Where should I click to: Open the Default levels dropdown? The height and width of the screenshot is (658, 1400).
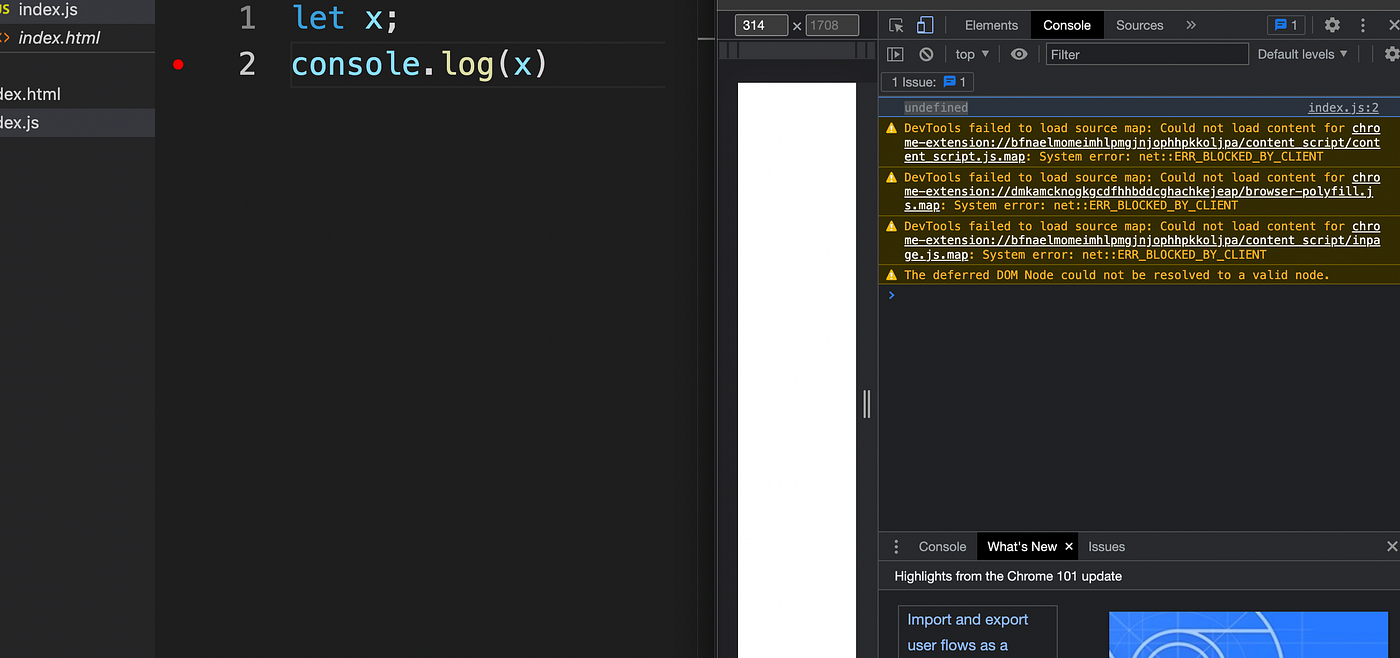click(1302, 54)
